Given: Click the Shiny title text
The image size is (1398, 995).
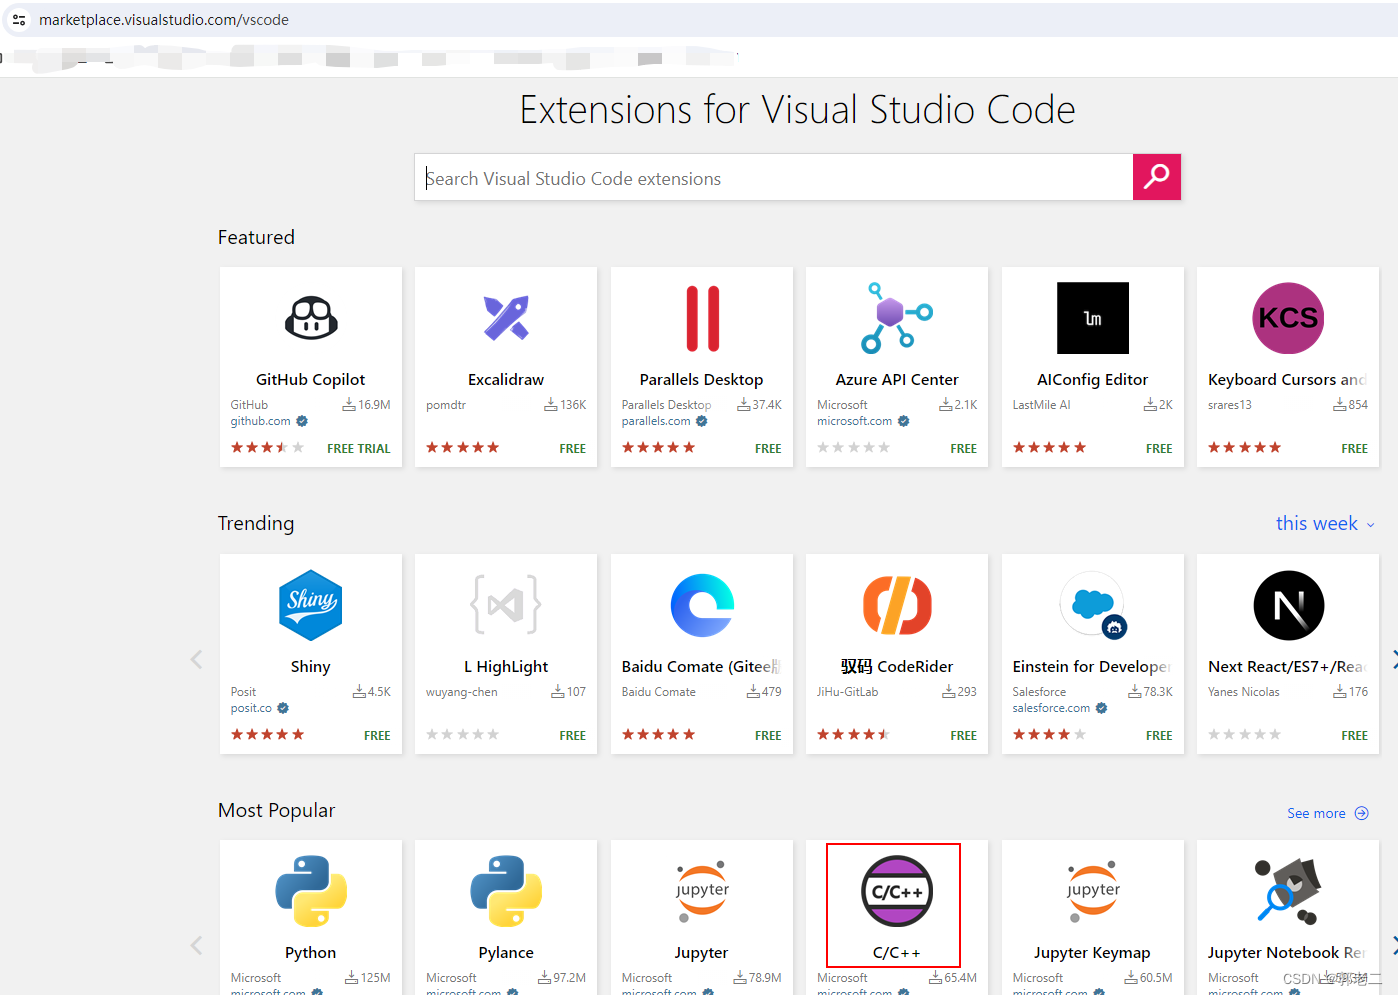Looking at the screenshot, I should tap(311, 667).
